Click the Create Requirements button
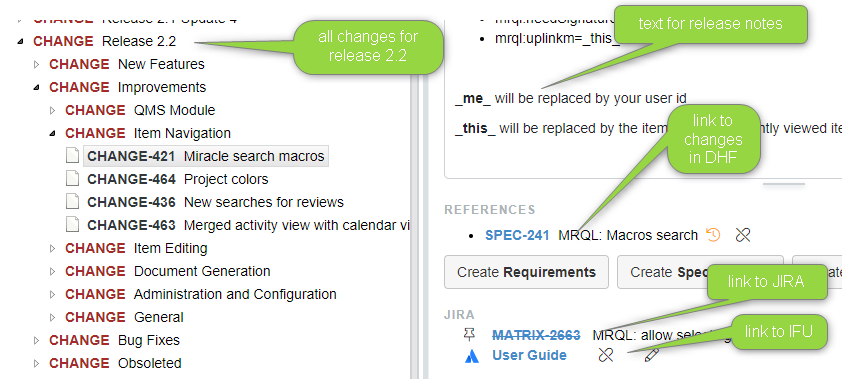 click(x=526, y=272)
